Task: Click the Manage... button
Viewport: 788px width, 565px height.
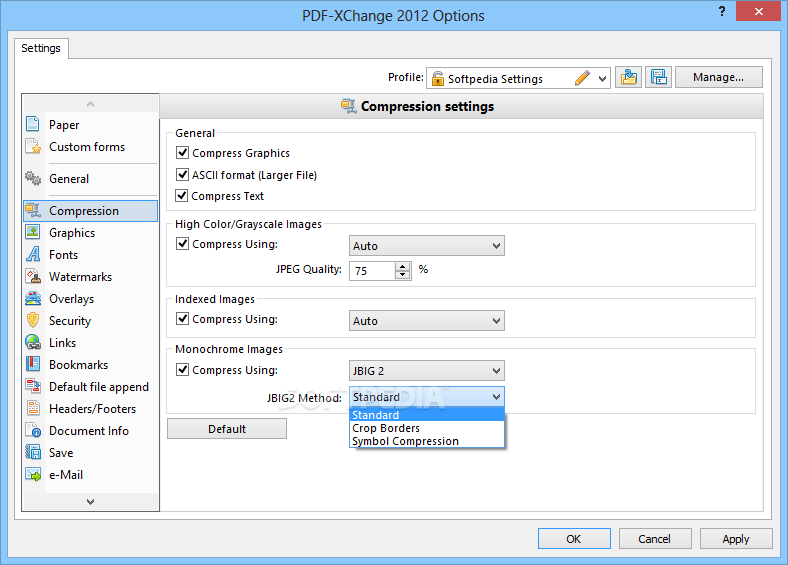Action: [x=719, y=77]
